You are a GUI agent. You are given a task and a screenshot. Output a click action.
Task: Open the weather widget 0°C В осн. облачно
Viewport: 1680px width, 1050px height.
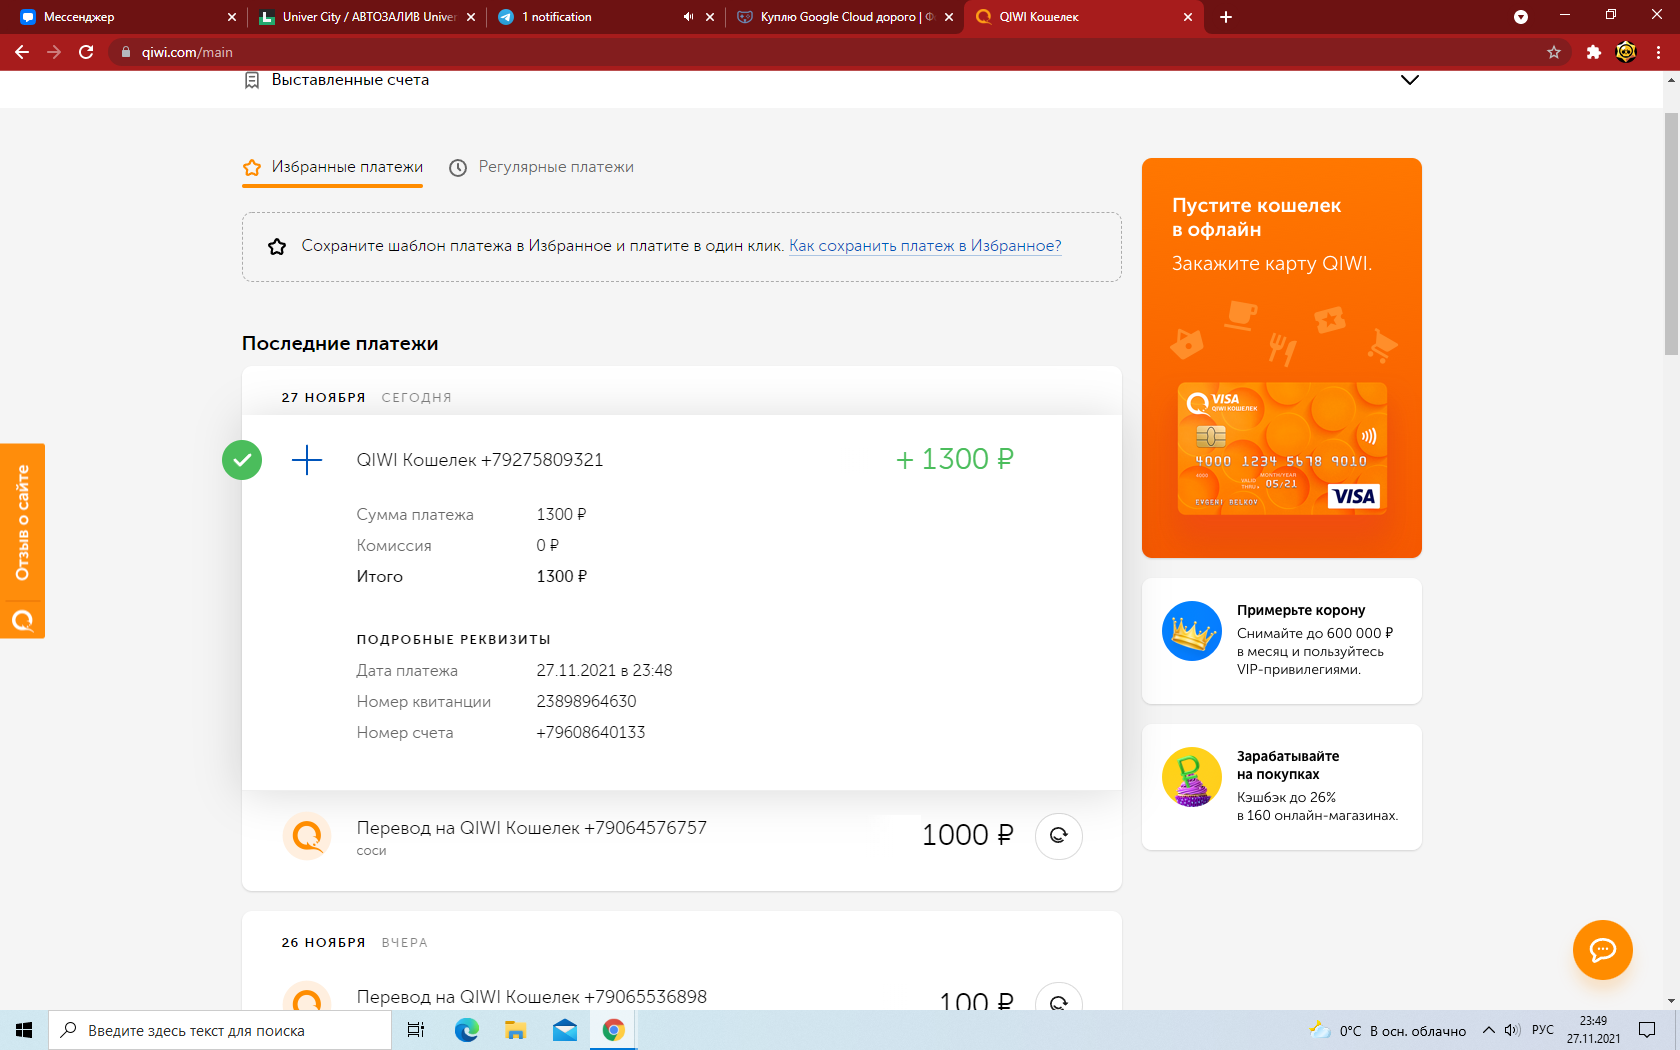[x=1388, y=1030]
